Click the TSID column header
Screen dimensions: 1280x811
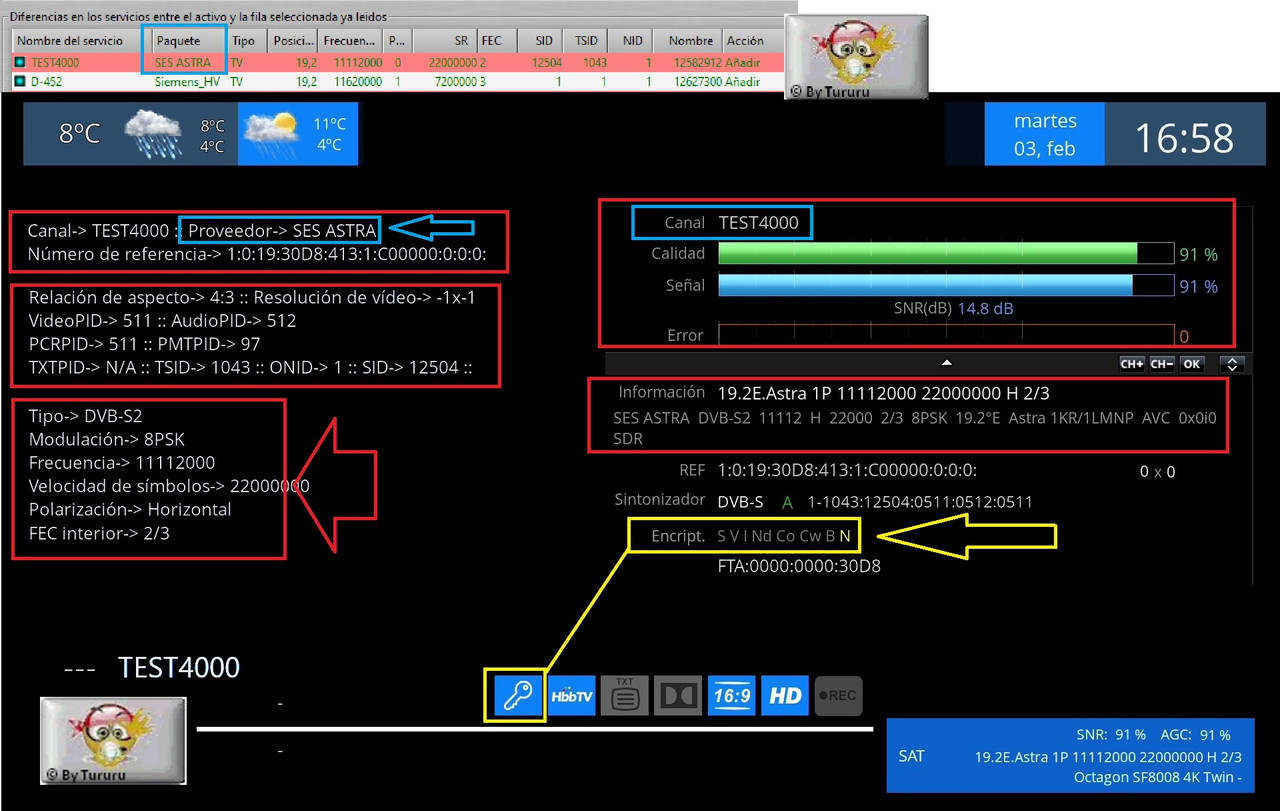pyautogui.click(x=585, y=41)
